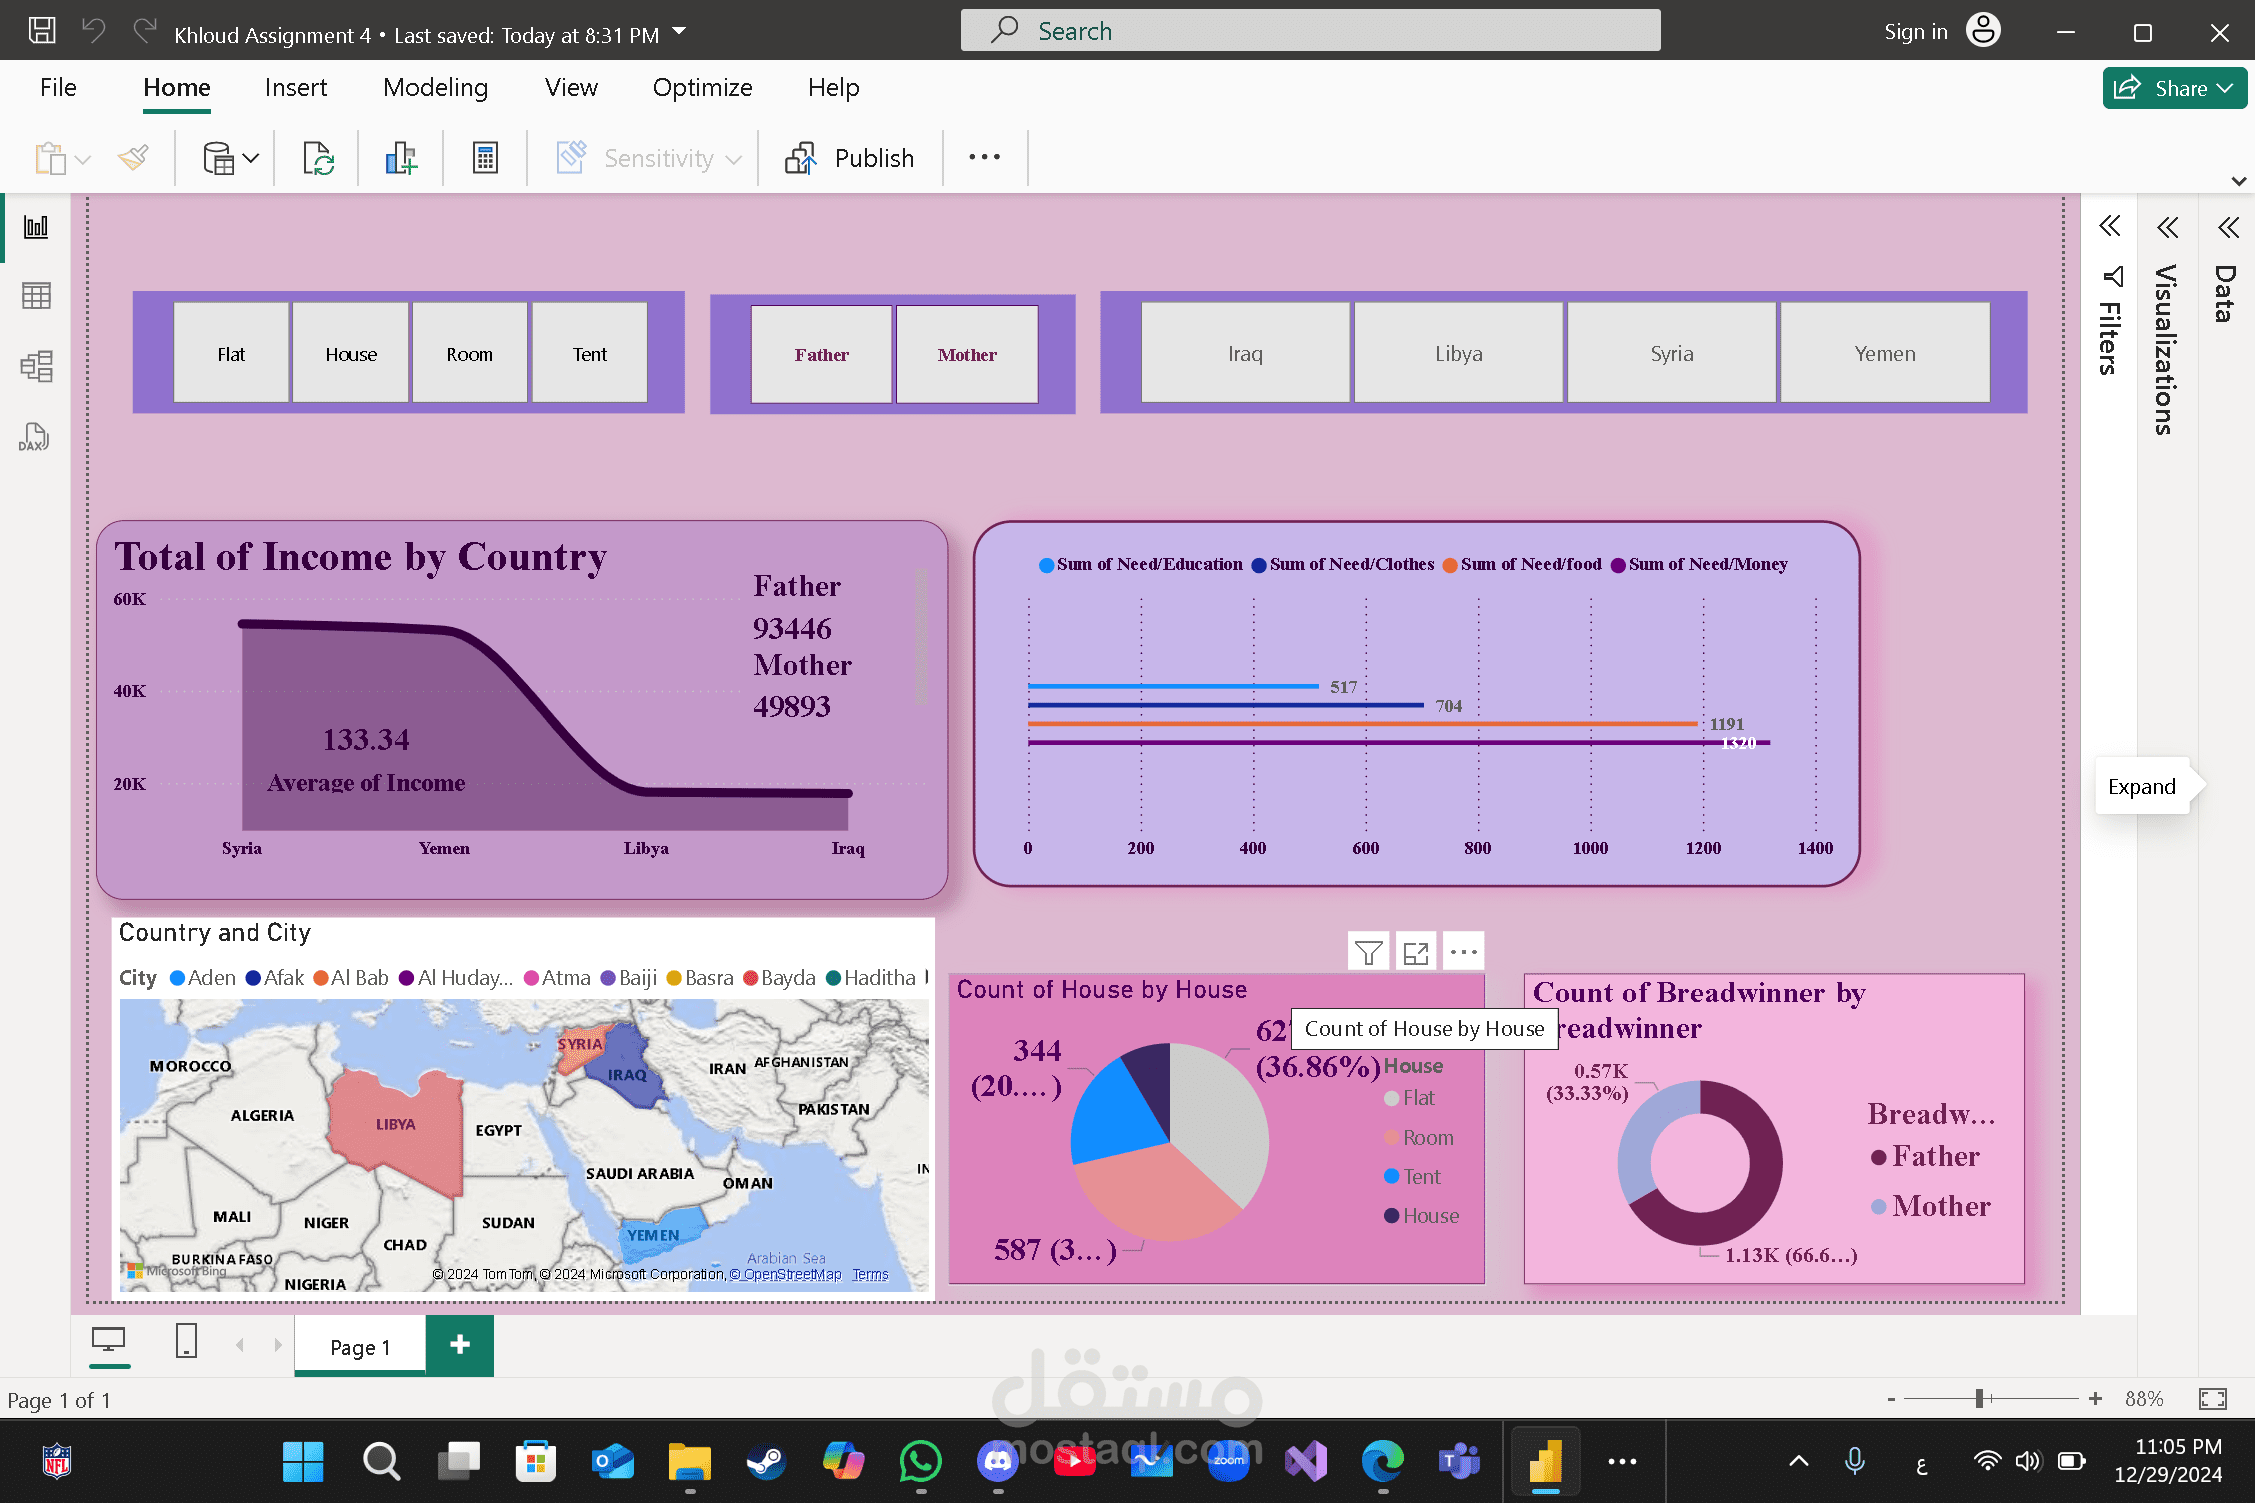The height and width of the screenshot is (1503, 2255).
Task: Expand the Data pane chevron
Action: (2228, 228)
